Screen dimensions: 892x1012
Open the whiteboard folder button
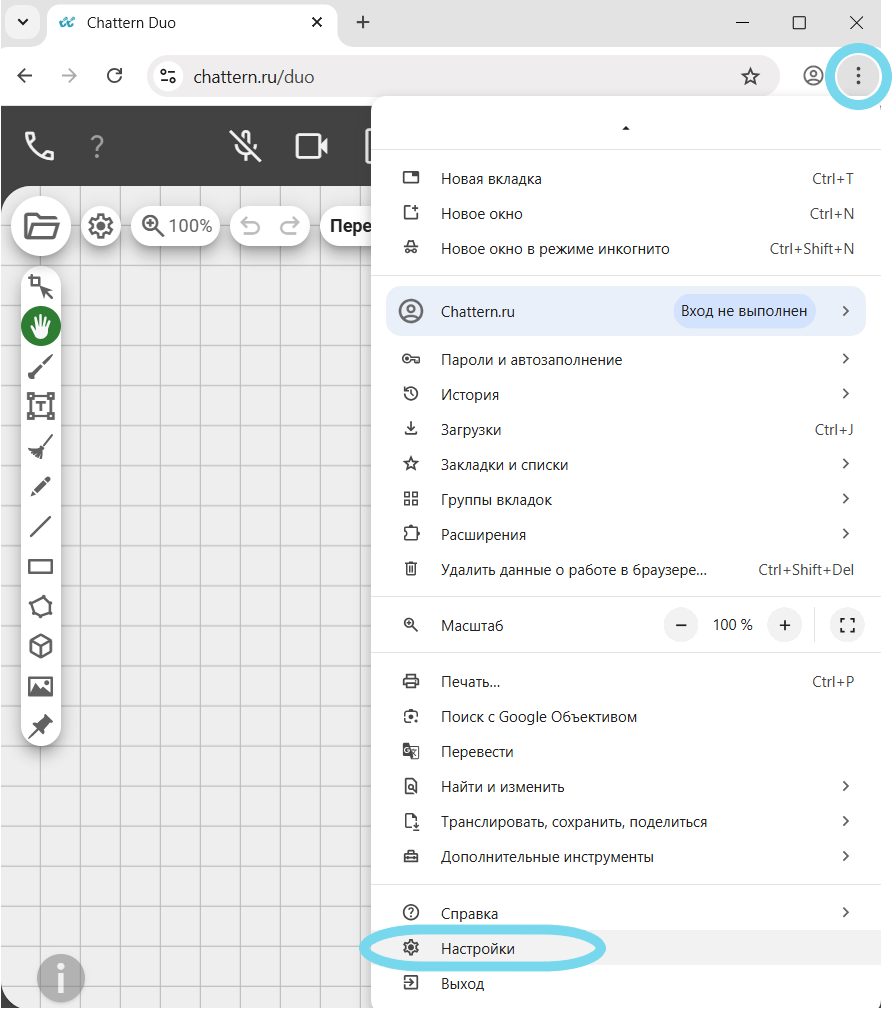41,227
